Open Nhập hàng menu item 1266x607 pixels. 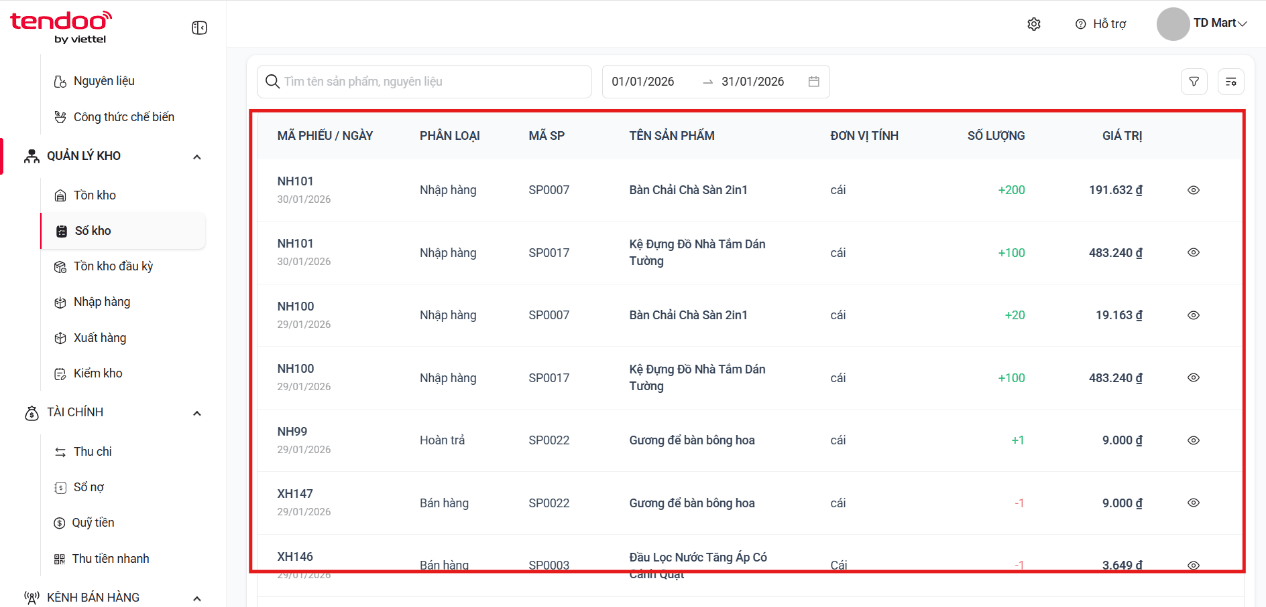coord(101,302)
